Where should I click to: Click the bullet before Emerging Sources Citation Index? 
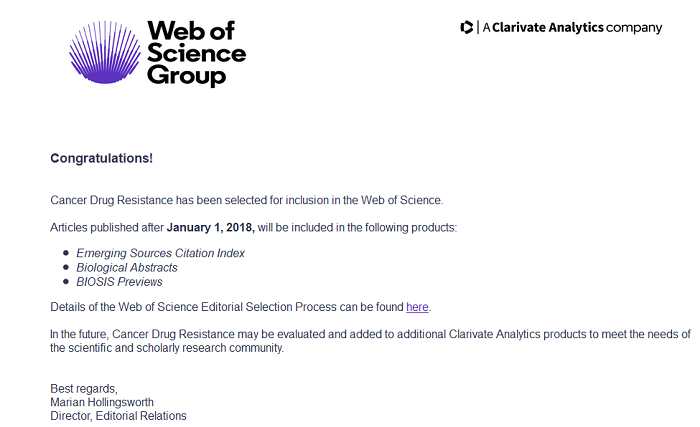click(x=66, y=253)
